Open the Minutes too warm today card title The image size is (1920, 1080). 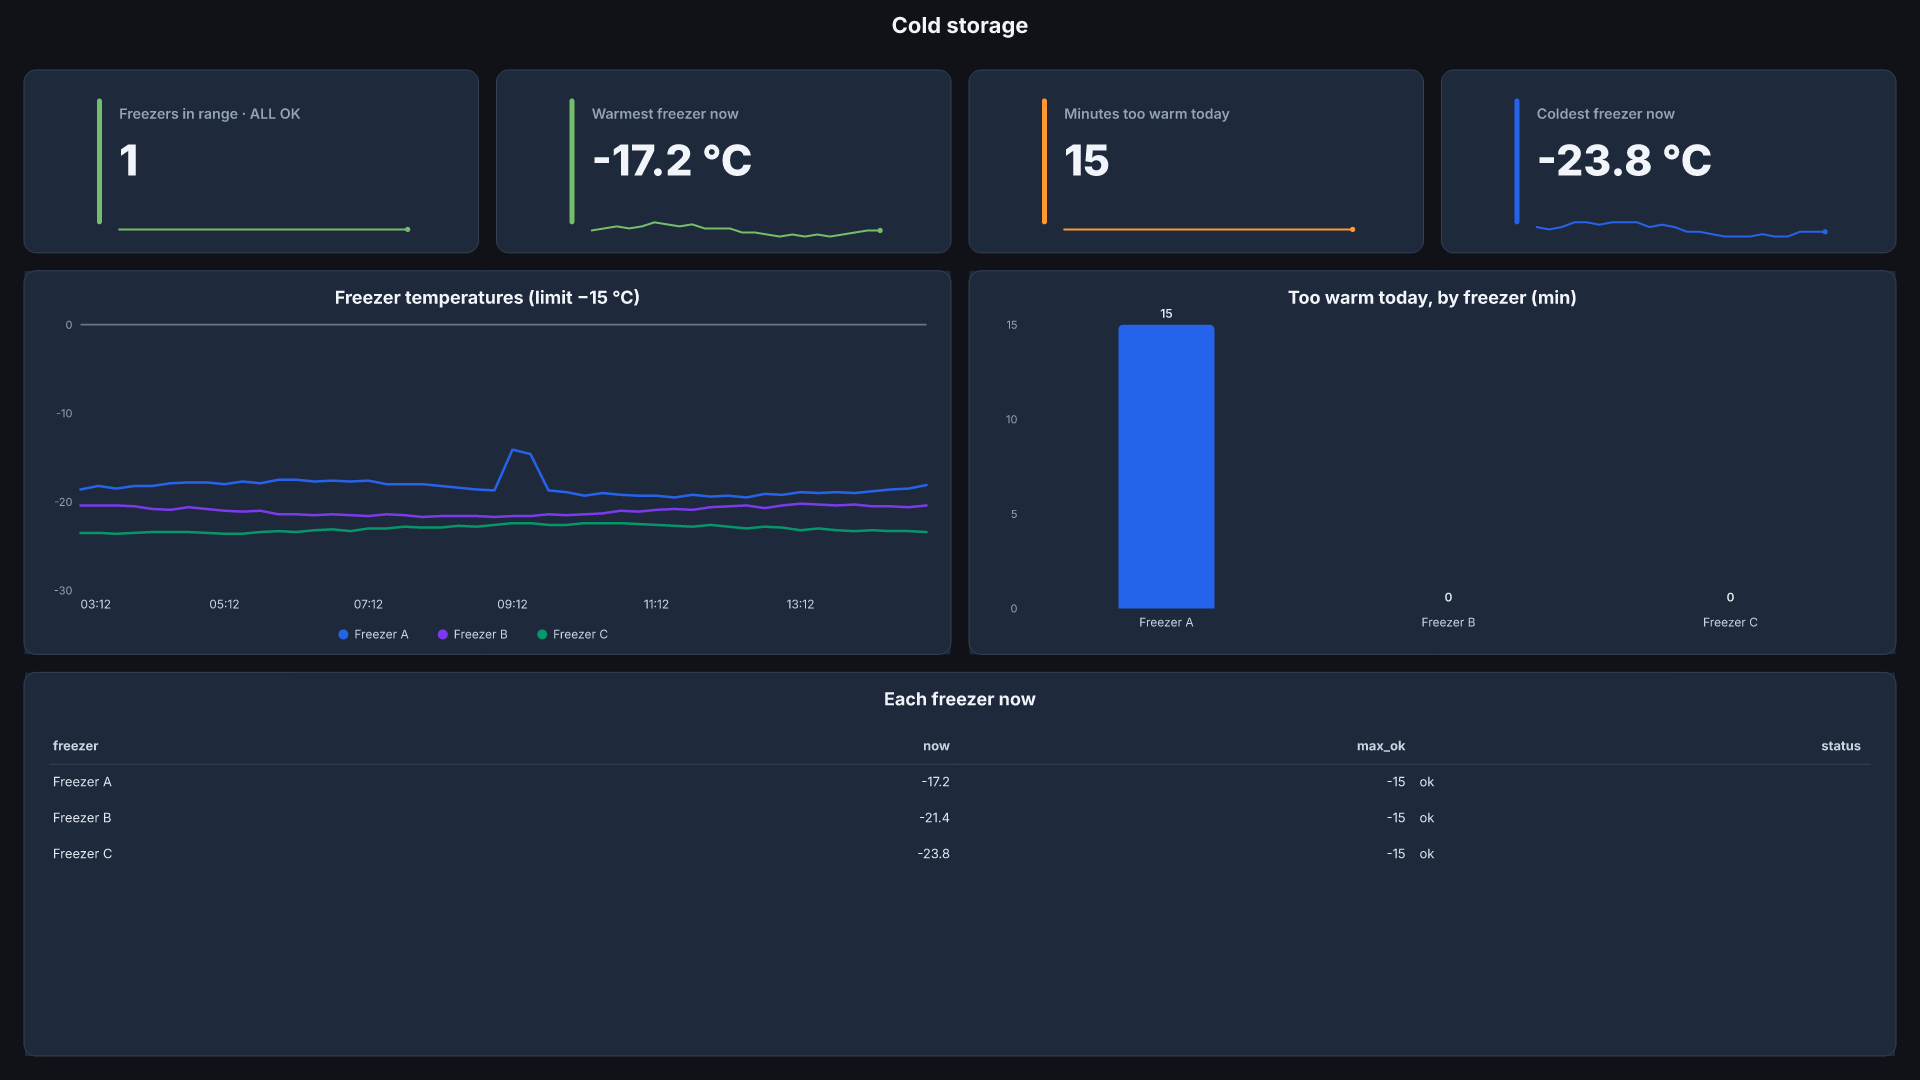[1146, 114]
